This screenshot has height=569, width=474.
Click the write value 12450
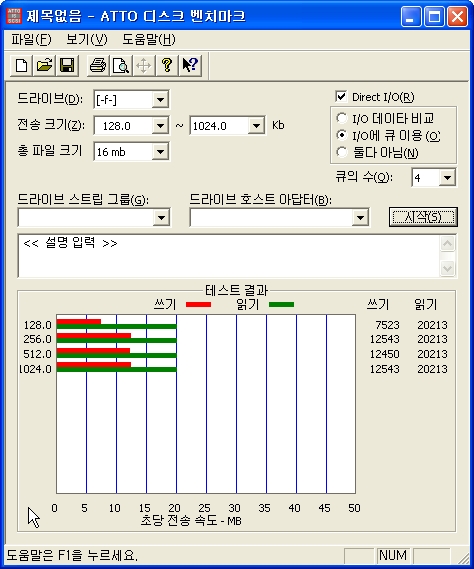pos(384,354)
